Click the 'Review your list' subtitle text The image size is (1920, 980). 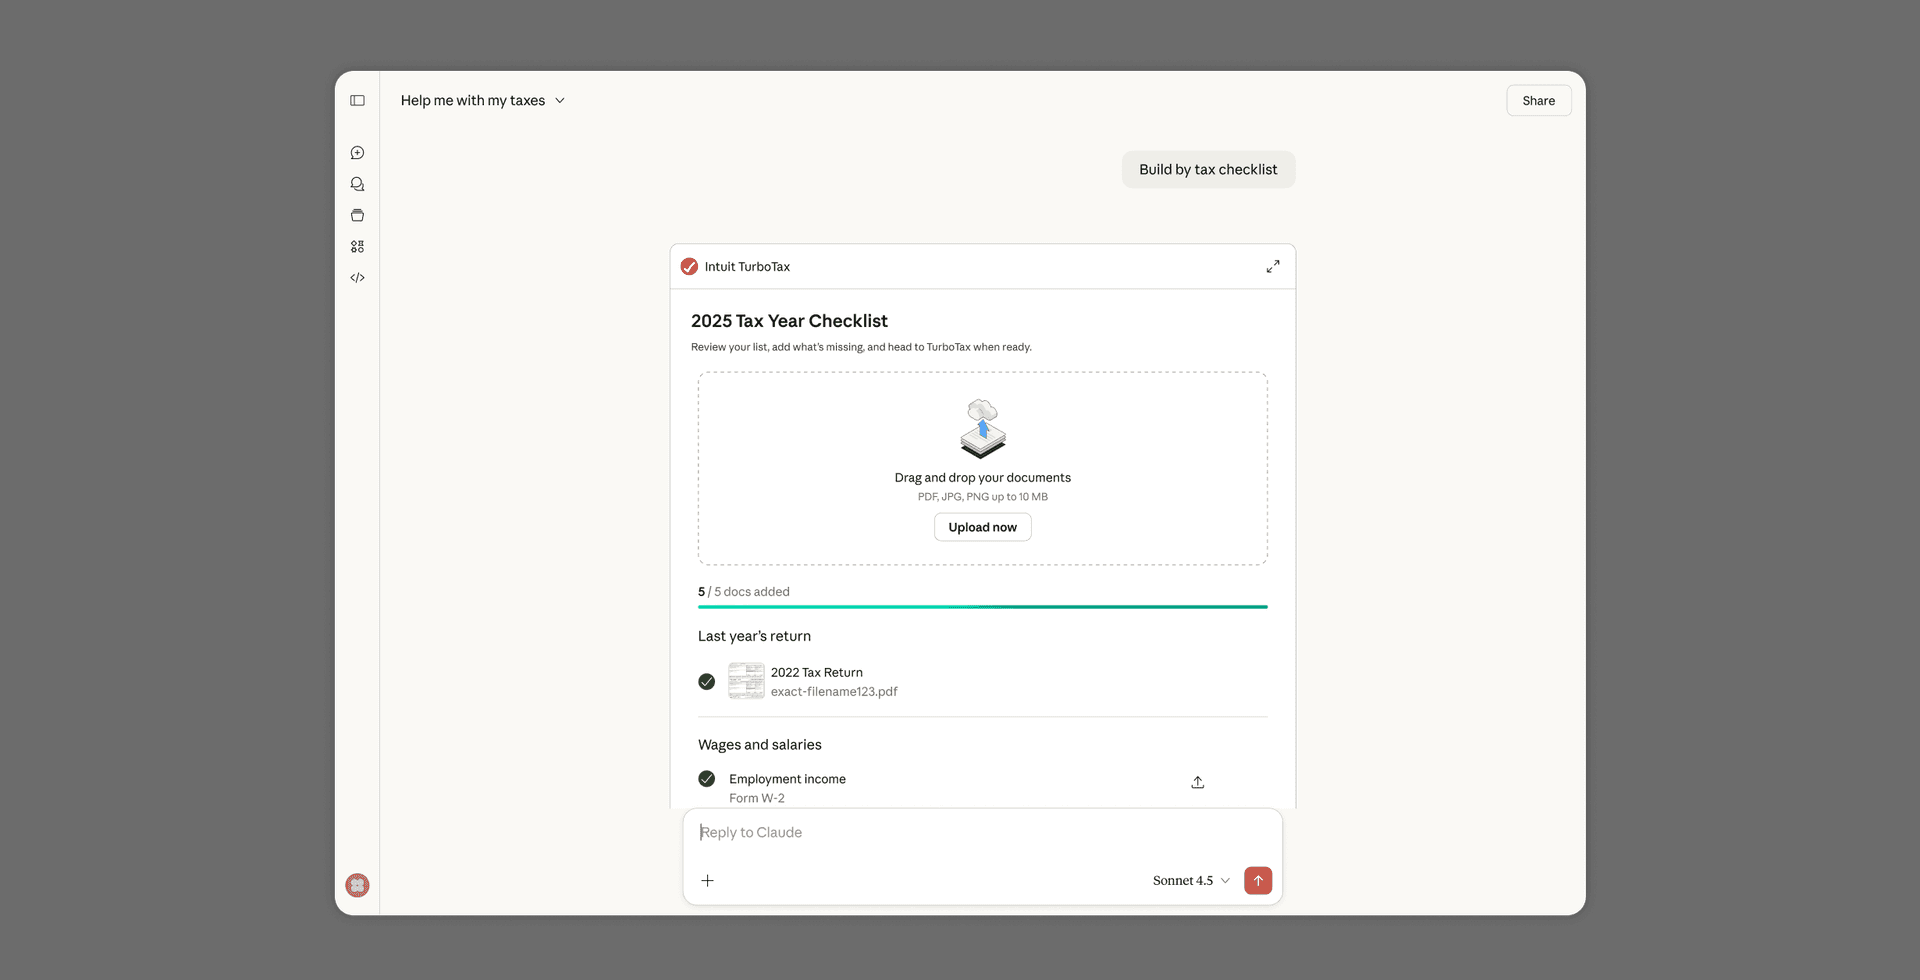click(x=861, y=347)
